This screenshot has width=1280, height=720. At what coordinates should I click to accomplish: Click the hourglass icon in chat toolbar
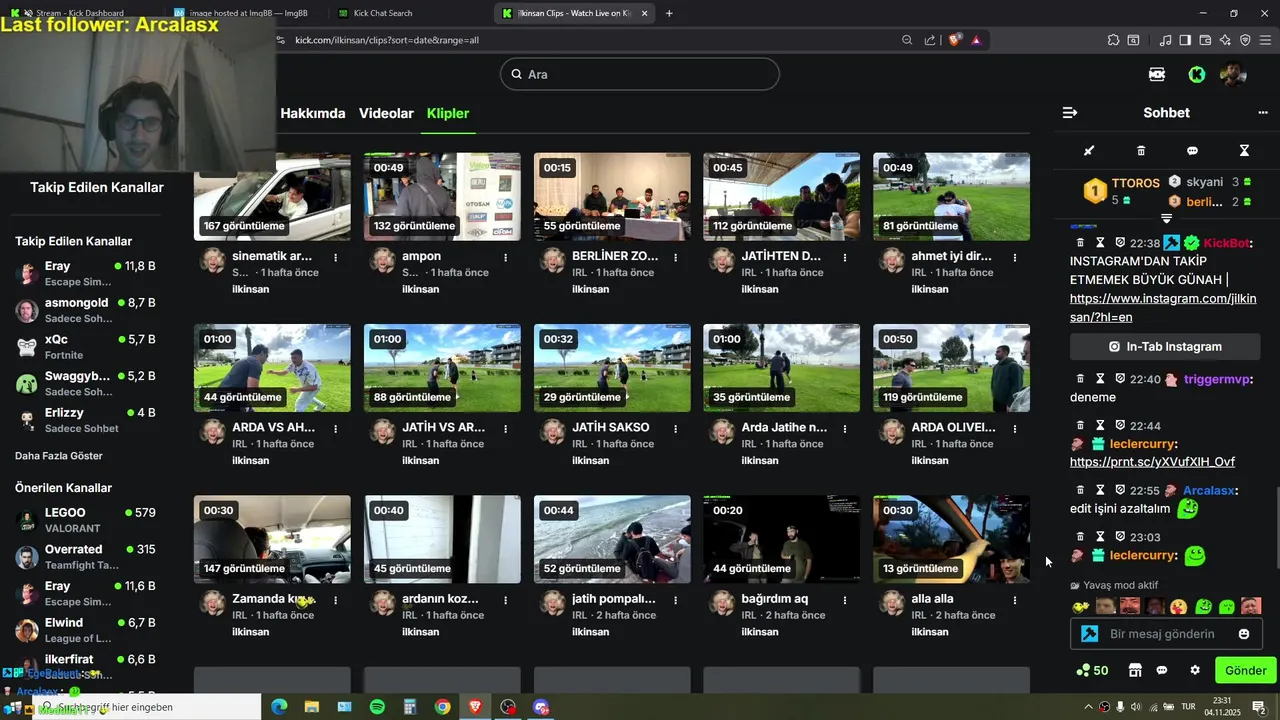click(x=1244, y=151)
